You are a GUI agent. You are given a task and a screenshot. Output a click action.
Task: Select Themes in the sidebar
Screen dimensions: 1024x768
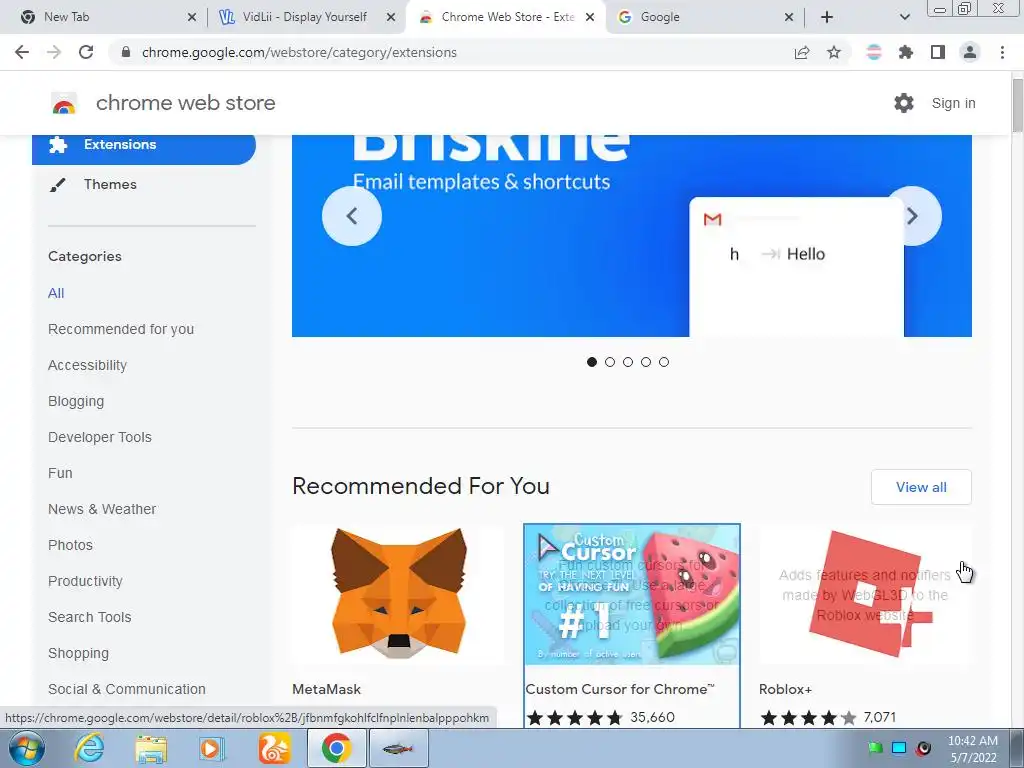(110, 184)
